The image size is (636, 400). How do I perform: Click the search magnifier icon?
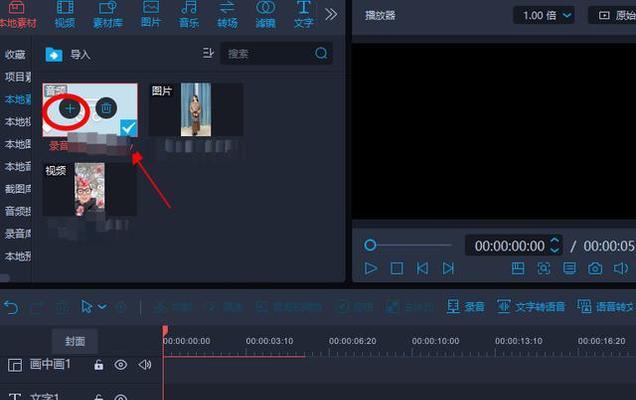(321, 53)
